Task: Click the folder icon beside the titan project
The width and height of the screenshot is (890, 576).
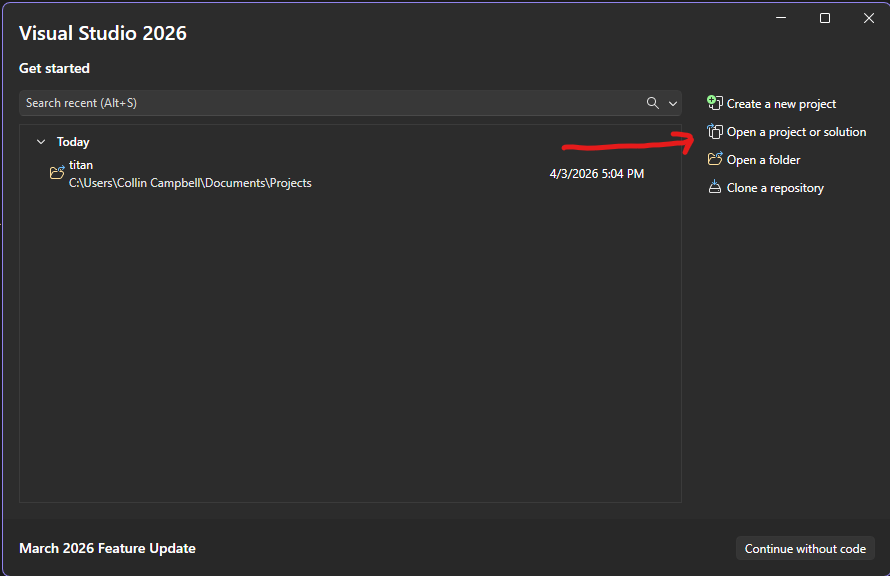Action: 57,172
